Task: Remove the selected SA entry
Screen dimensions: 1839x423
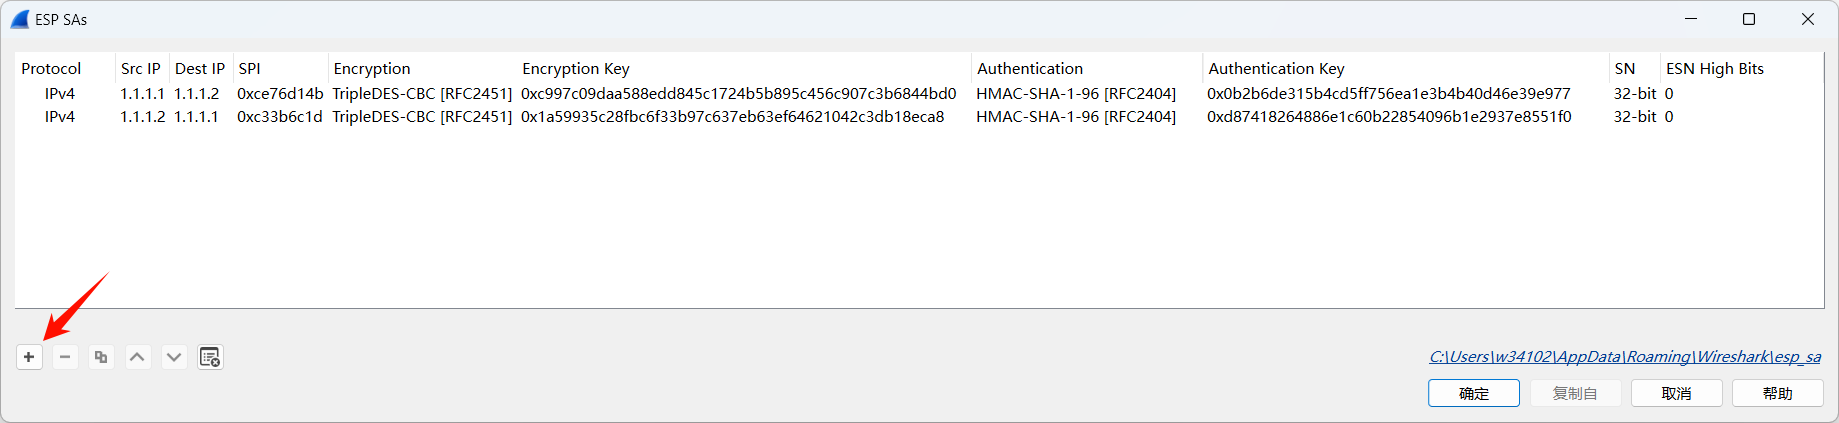Action: click(65, 357)
